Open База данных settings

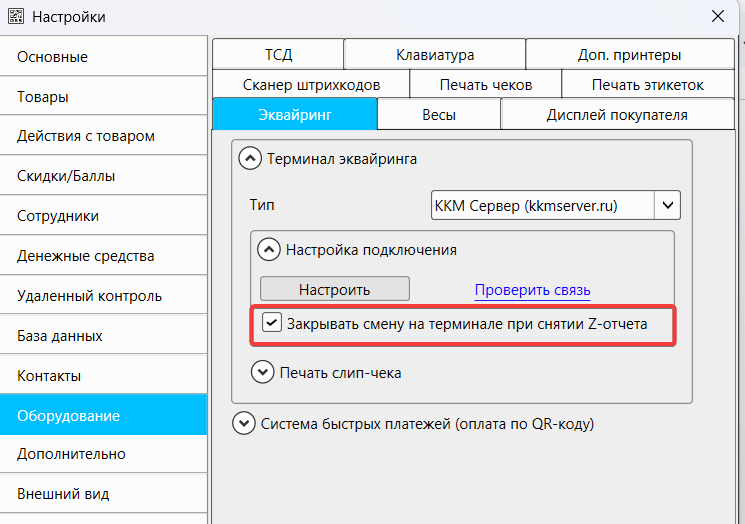coord(103,335)
